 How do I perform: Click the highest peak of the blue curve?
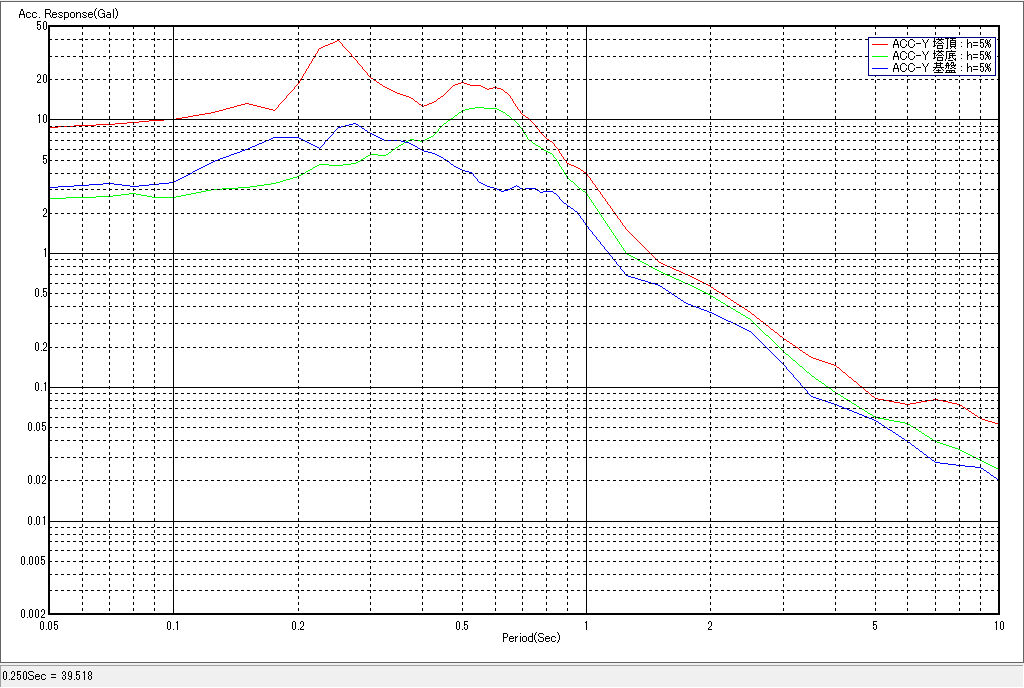click(353, 124)
